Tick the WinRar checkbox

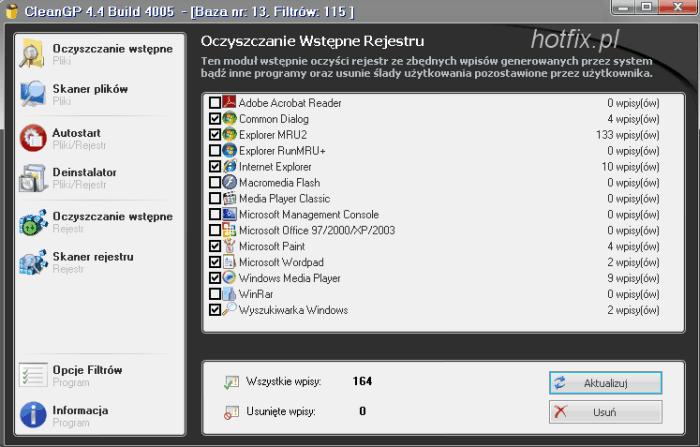pos(215,294)
